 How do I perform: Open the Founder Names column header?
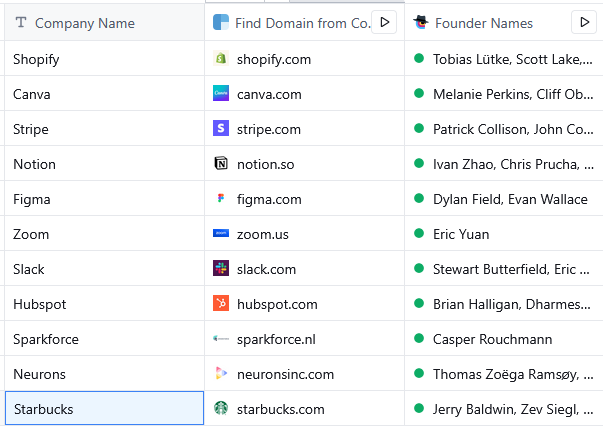[x=504, y=22]
